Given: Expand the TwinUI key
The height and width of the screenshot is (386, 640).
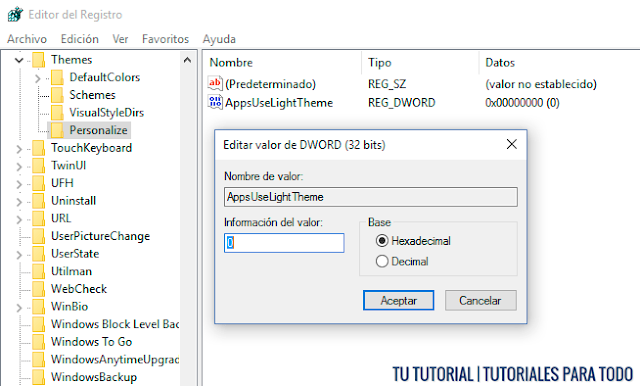Looking at the screenshot, I should (x=19, y=166).
